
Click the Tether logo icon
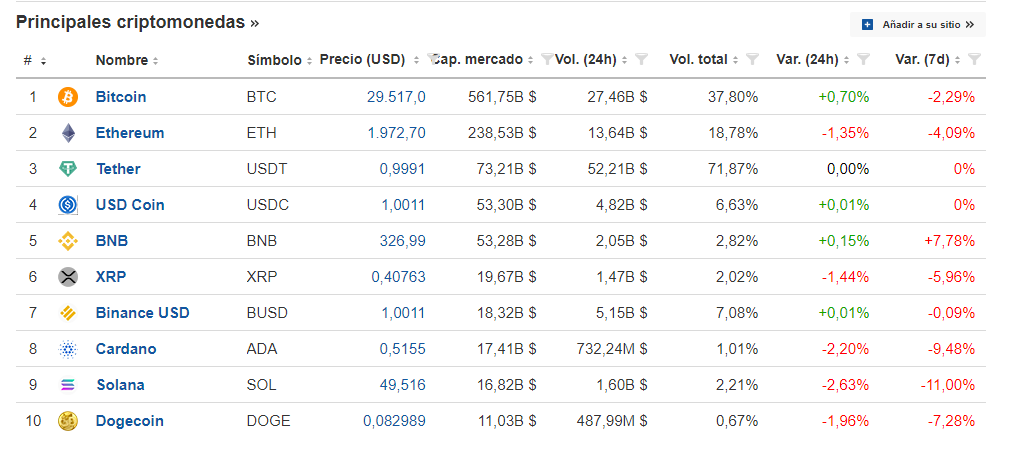point(68,169)
